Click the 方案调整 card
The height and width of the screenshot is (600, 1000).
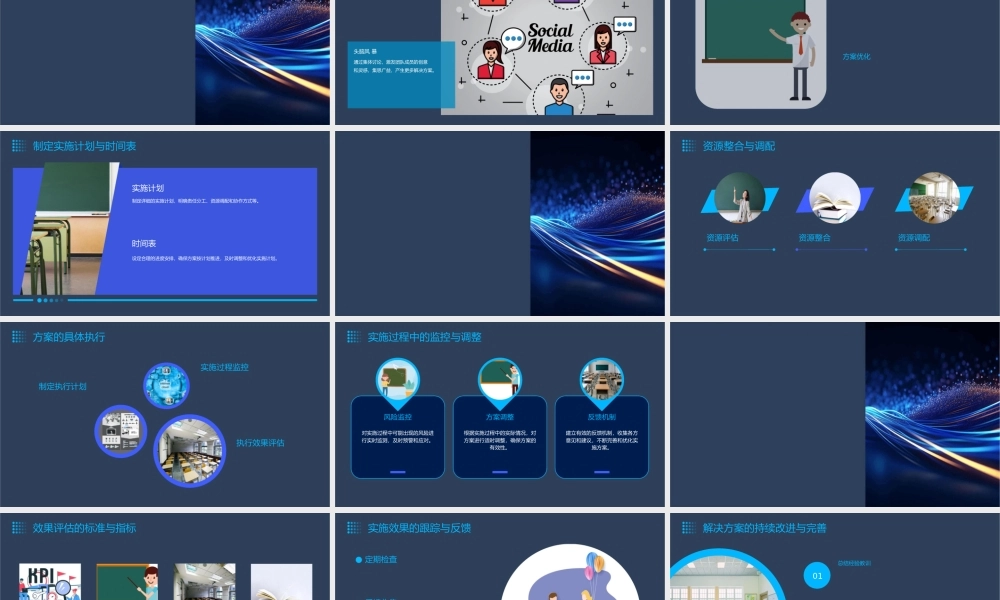coord(500,437)
